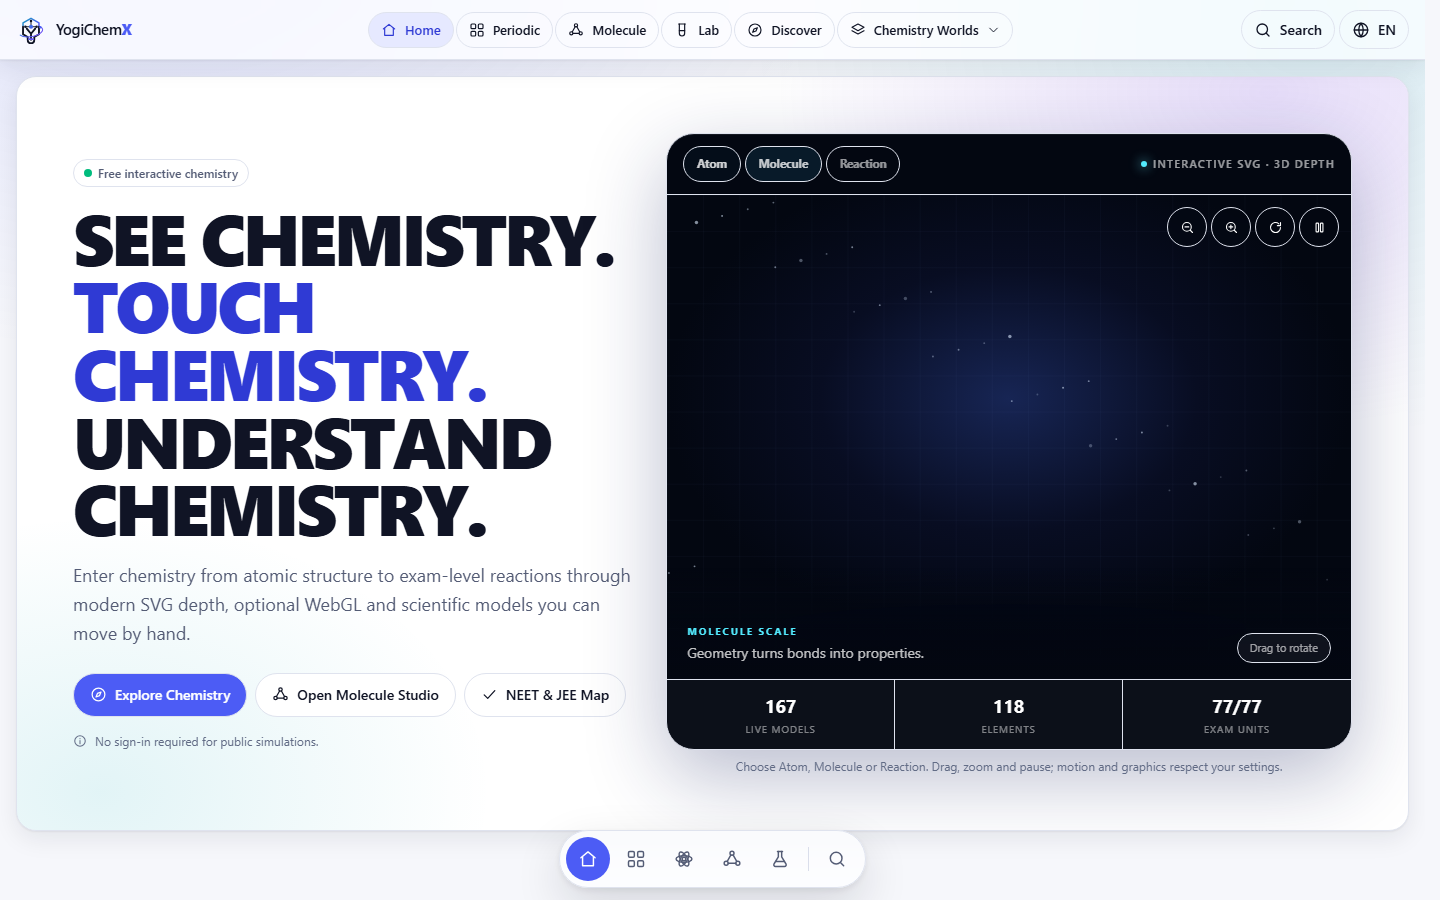Click Explore Chemistry button

click(160, 695)
